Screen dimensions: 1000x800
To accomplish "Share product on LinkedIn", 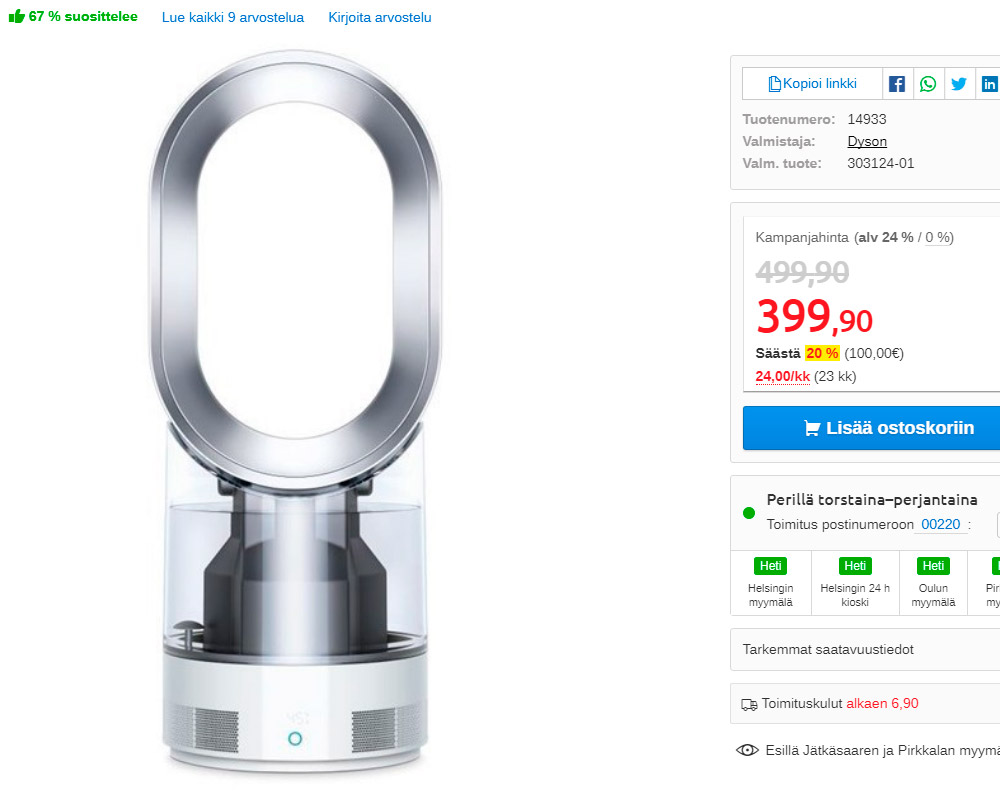I will click(x=989, y=84).
